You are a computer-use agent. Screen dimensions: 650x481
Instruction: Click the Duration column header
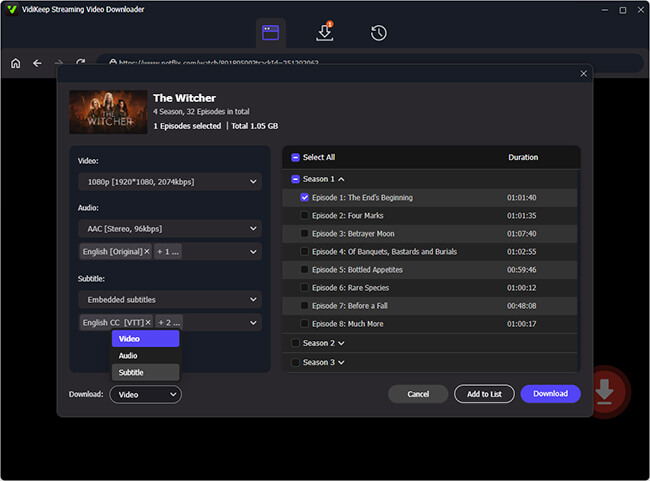(523, 157)
